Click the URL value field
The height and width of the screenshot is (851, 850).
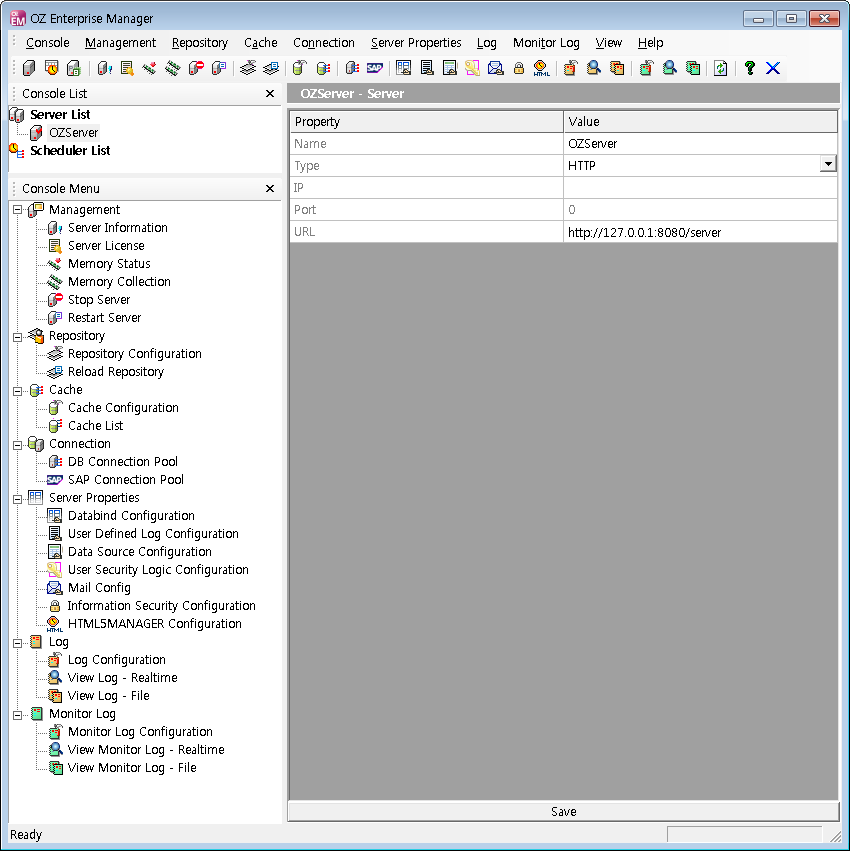click(700, 232)
